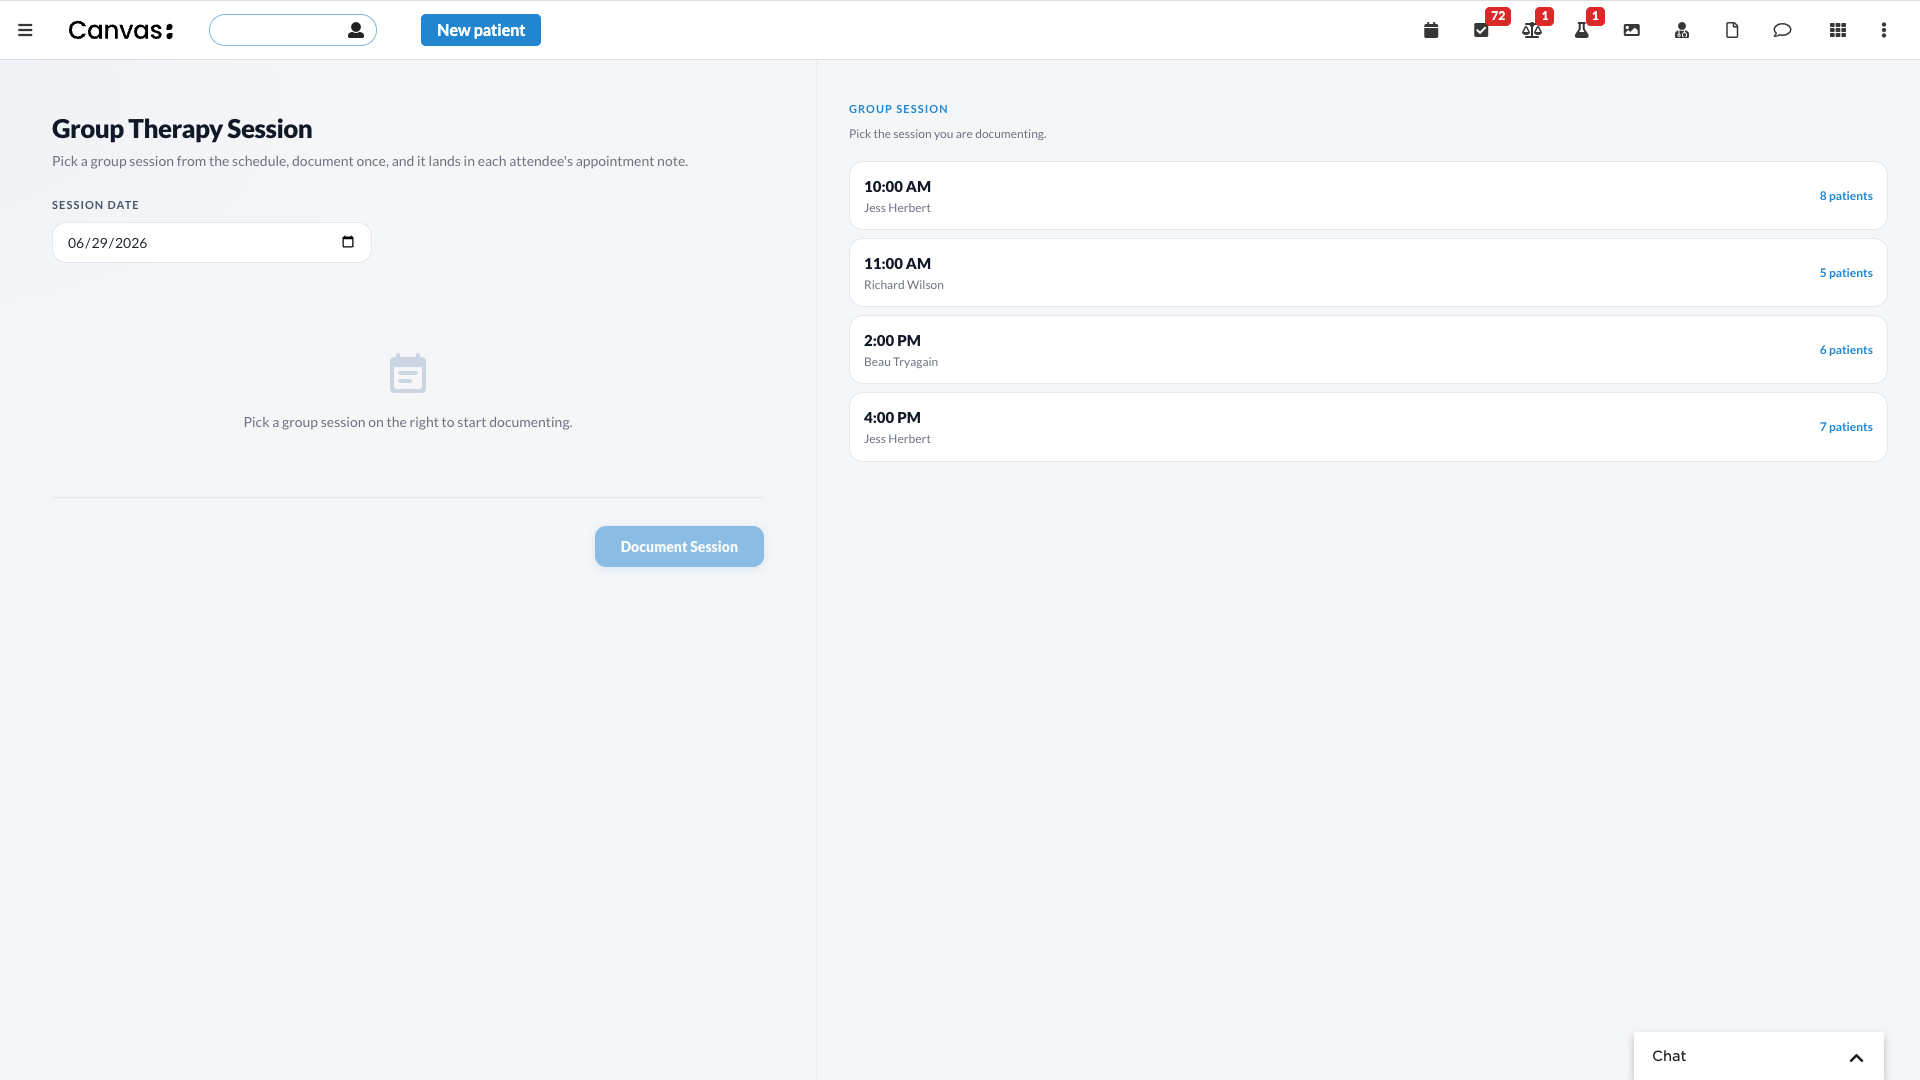
Task: Open the hamburger navigation menu
Action: click(x=25, y=30)
